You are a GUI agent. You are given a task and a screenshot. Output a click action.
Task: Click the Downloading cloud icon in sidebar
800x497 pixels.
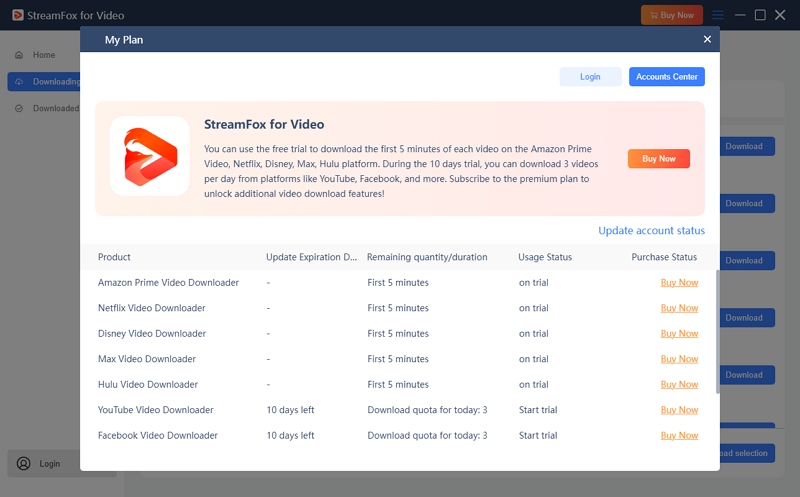coord(19,82)
